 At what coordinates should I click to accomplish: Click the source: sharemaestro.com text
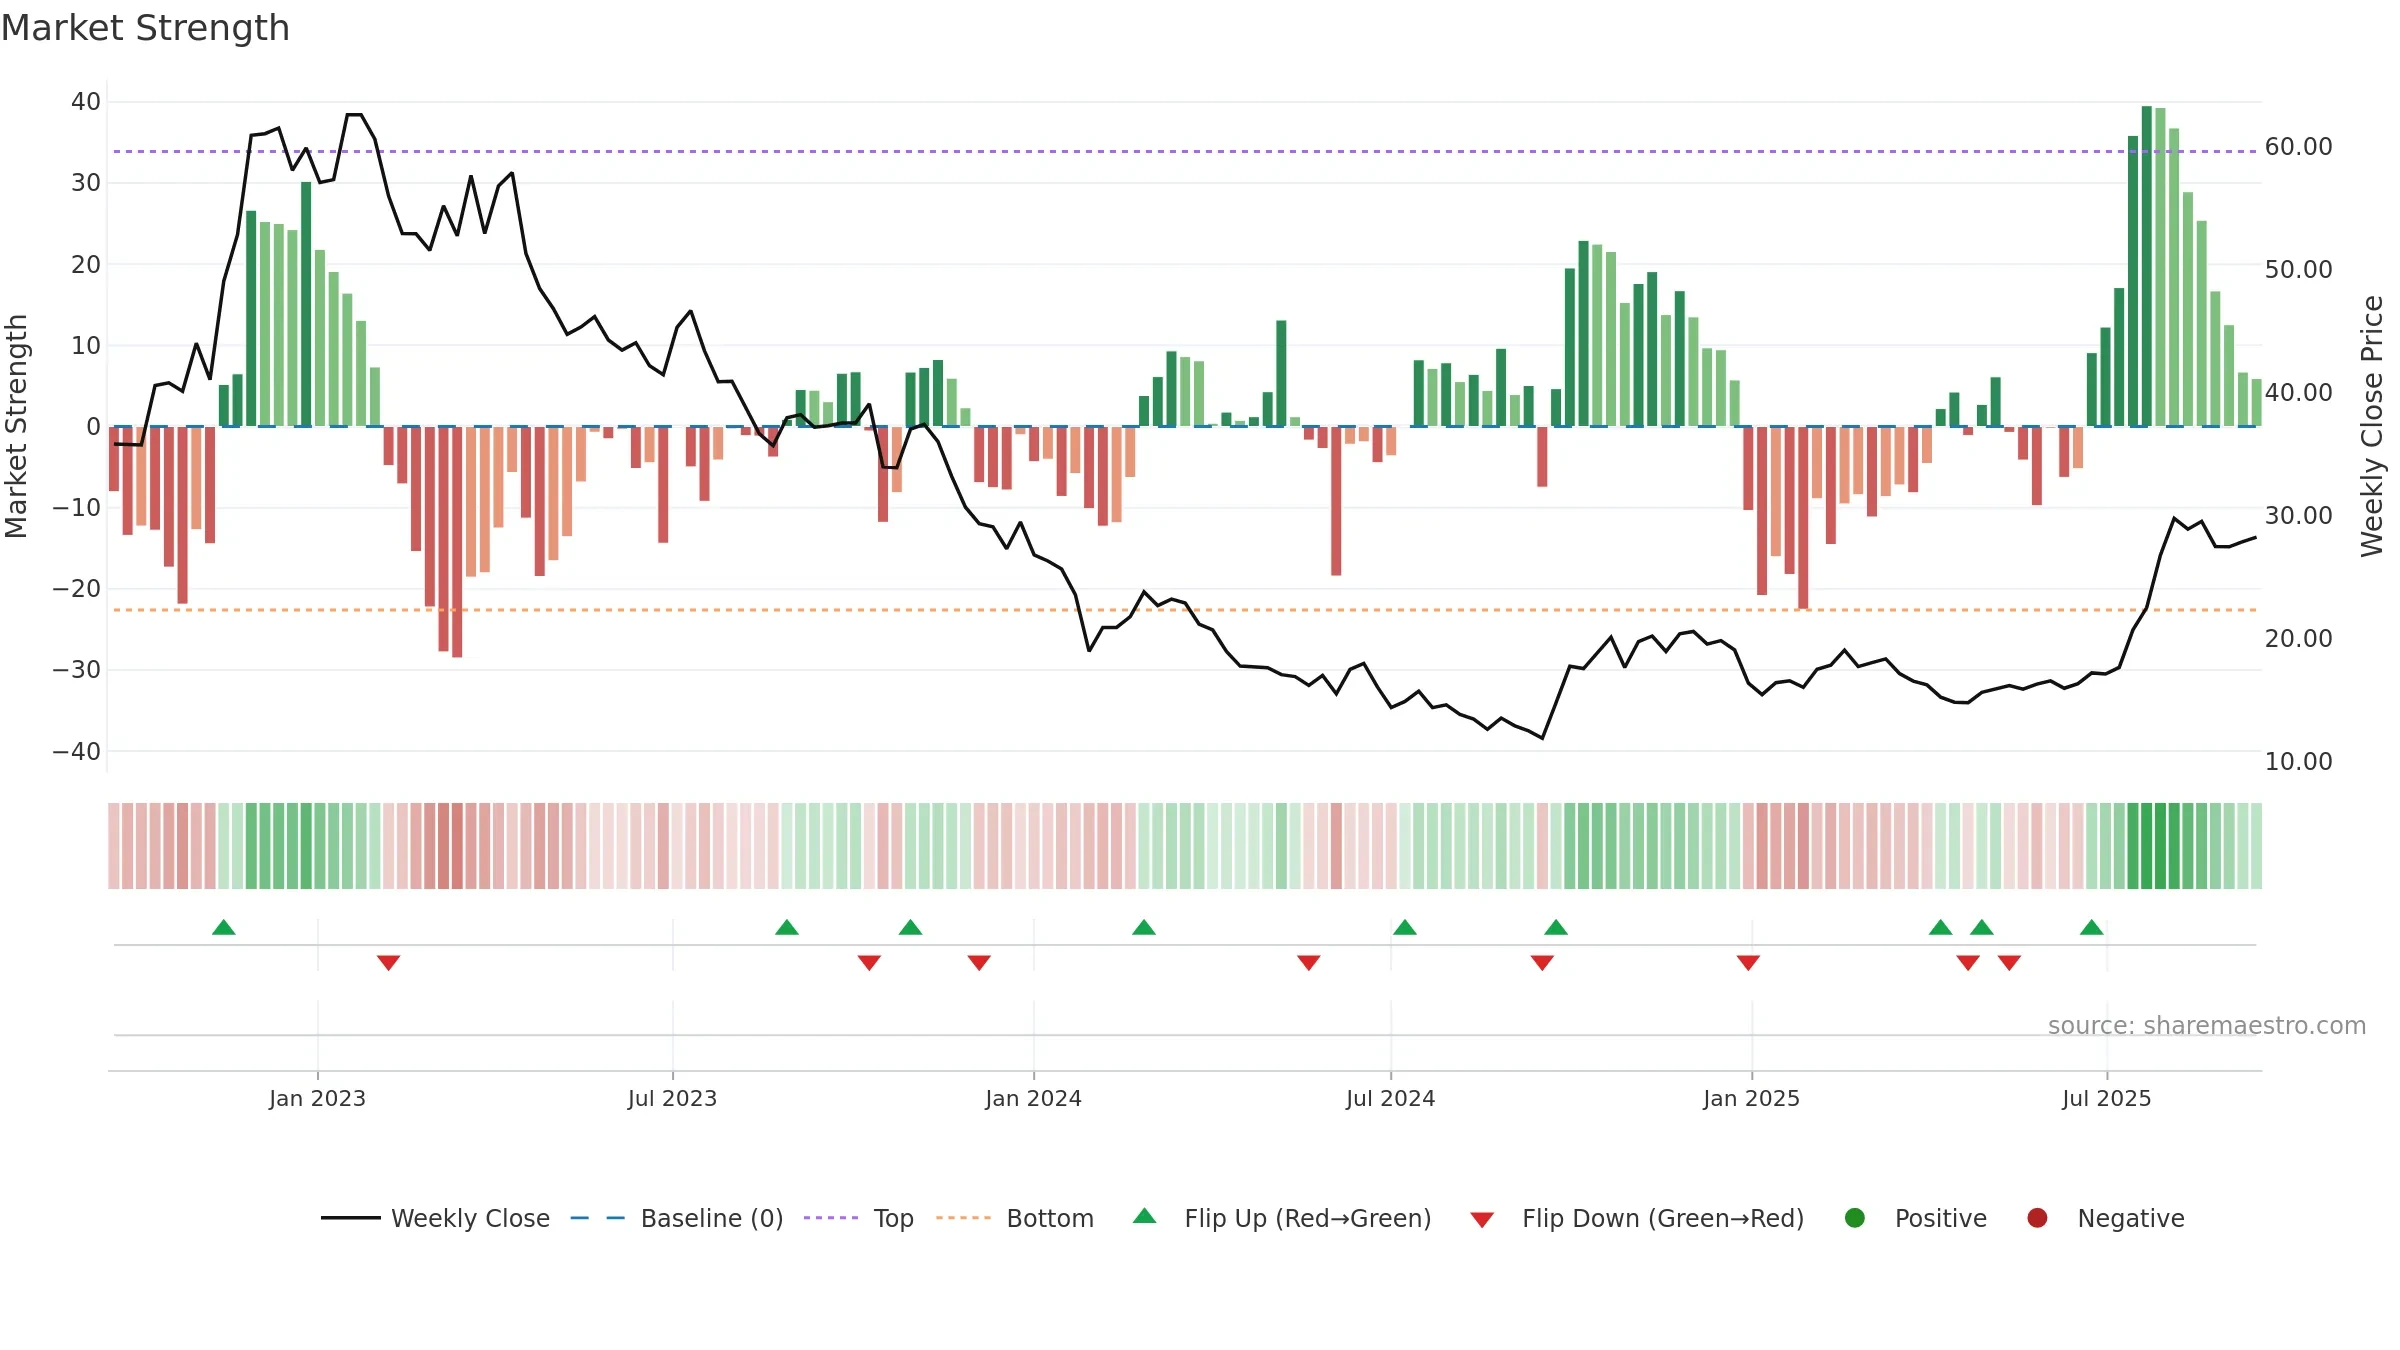2207,1025
